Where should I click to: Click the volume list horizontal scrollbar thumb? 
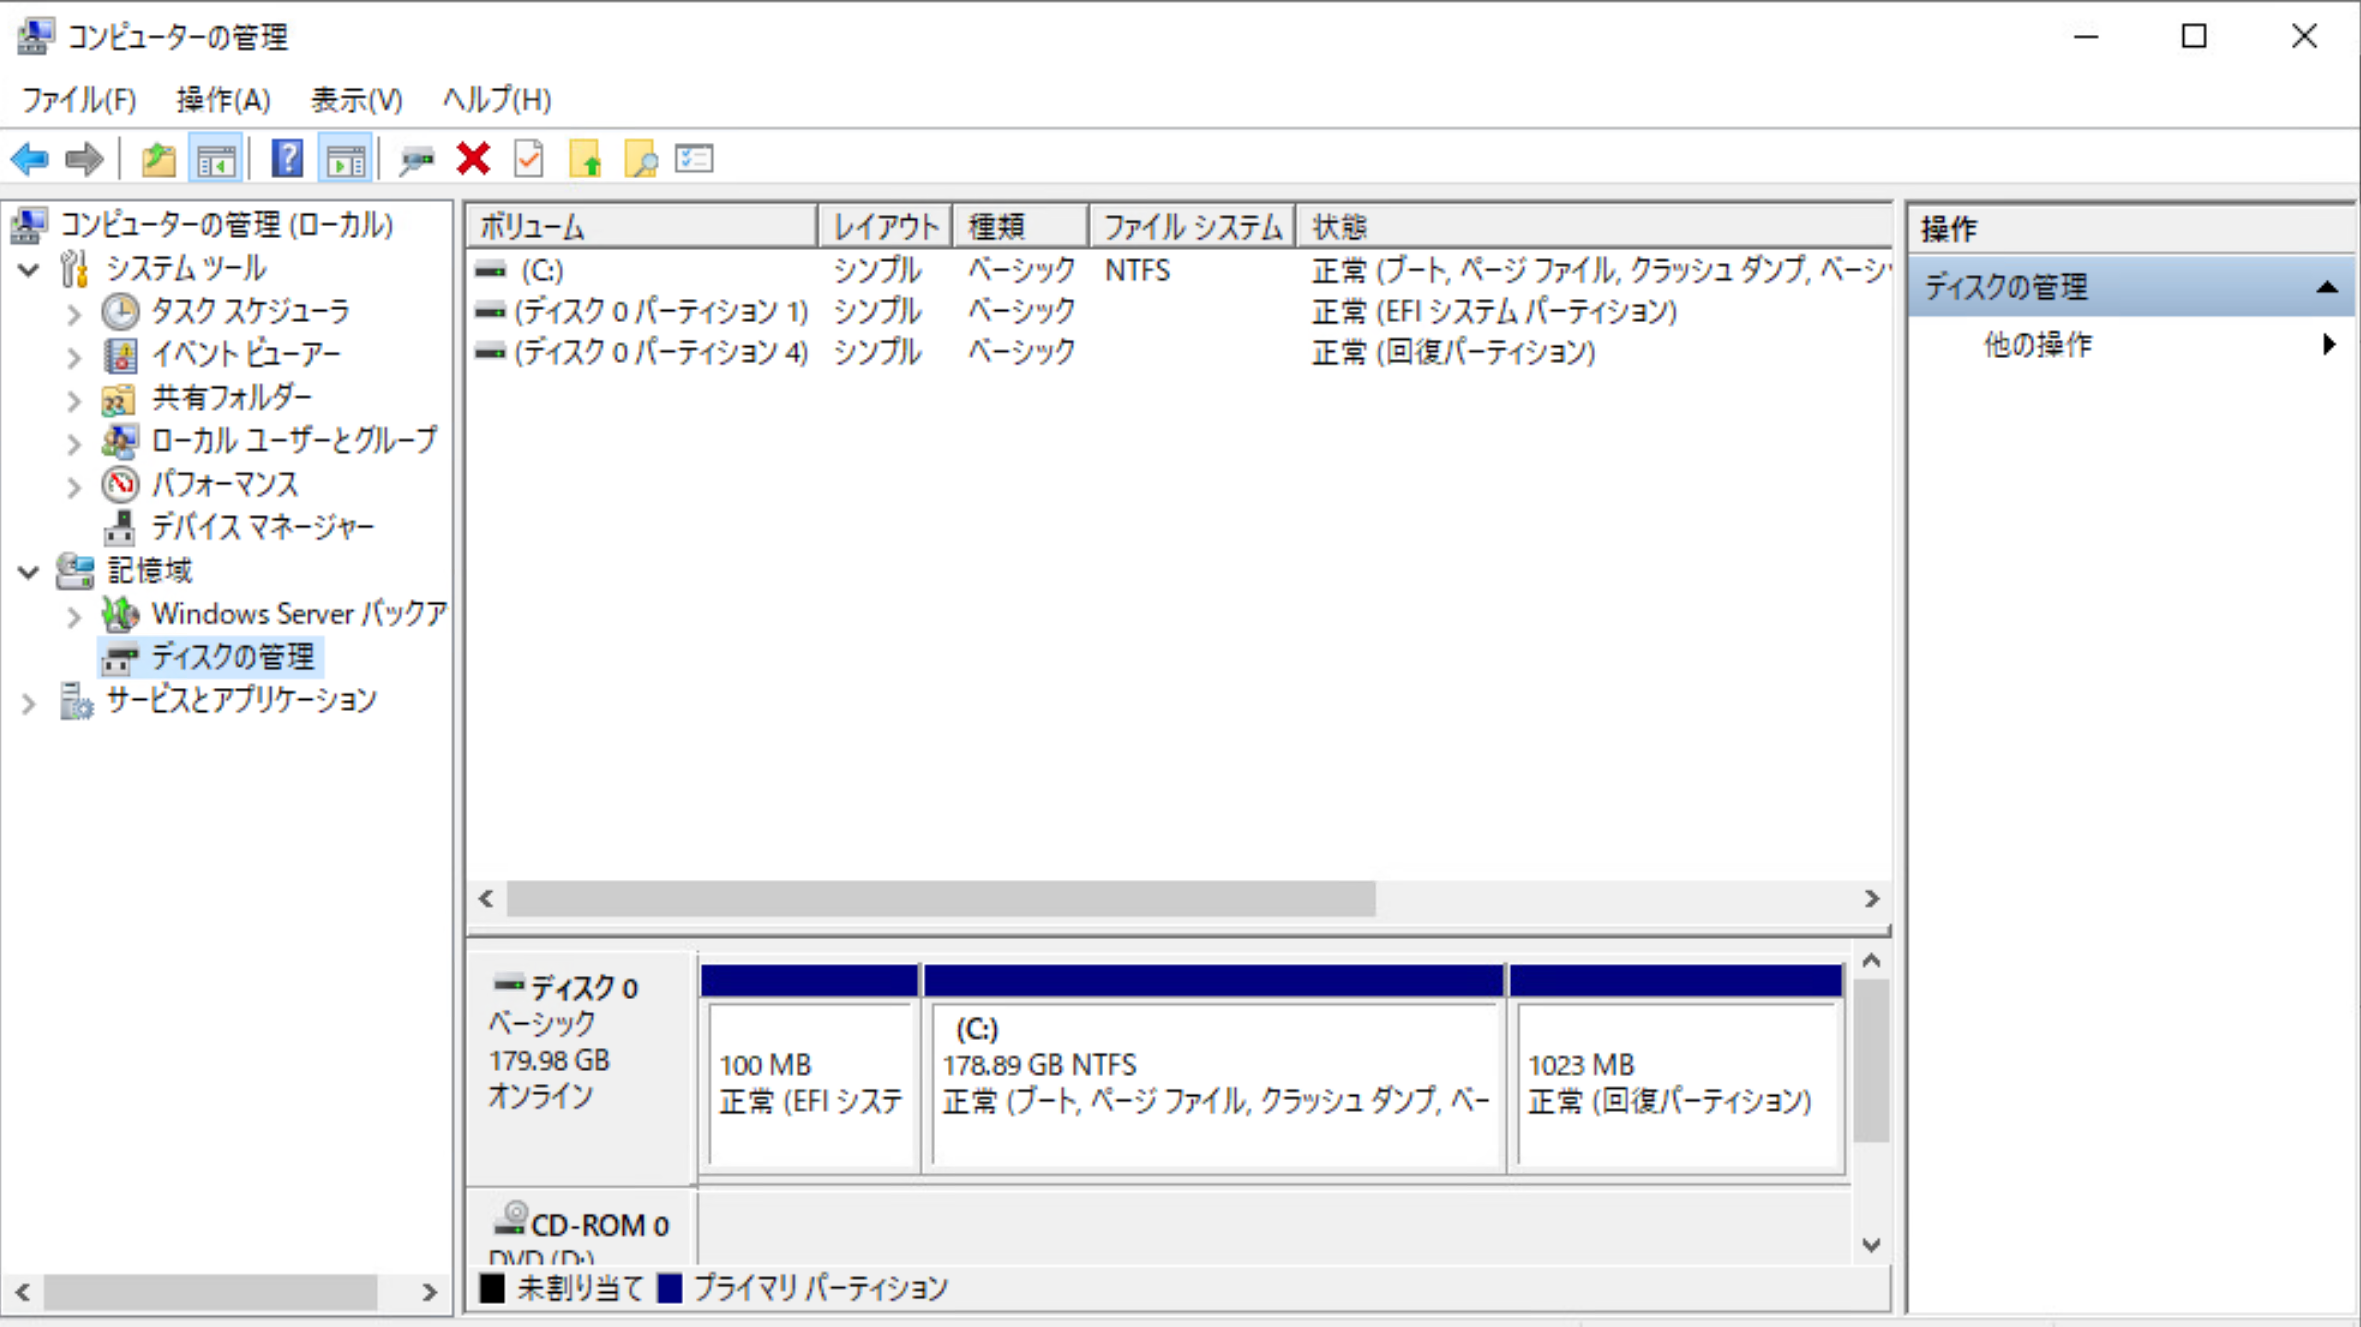[x=940, y=899]
